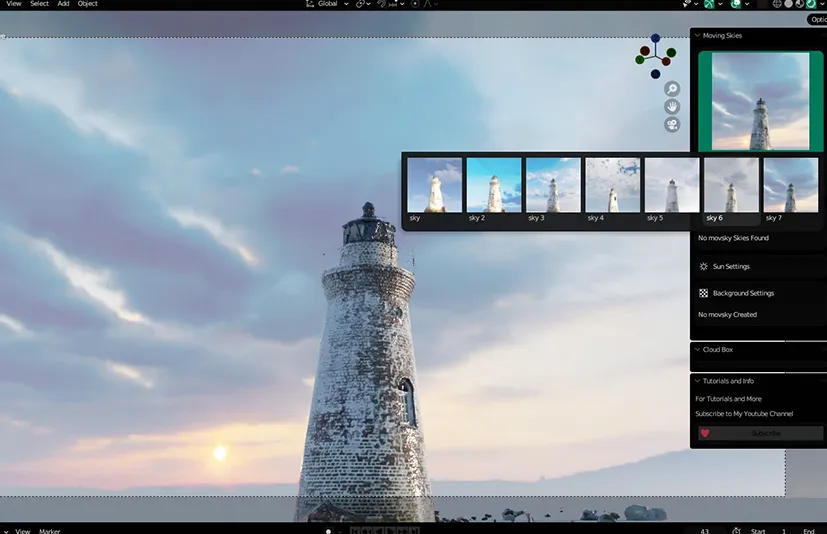Open the Object menu
827x534 pixels.
pyautogui.click(x=88, y=4)
